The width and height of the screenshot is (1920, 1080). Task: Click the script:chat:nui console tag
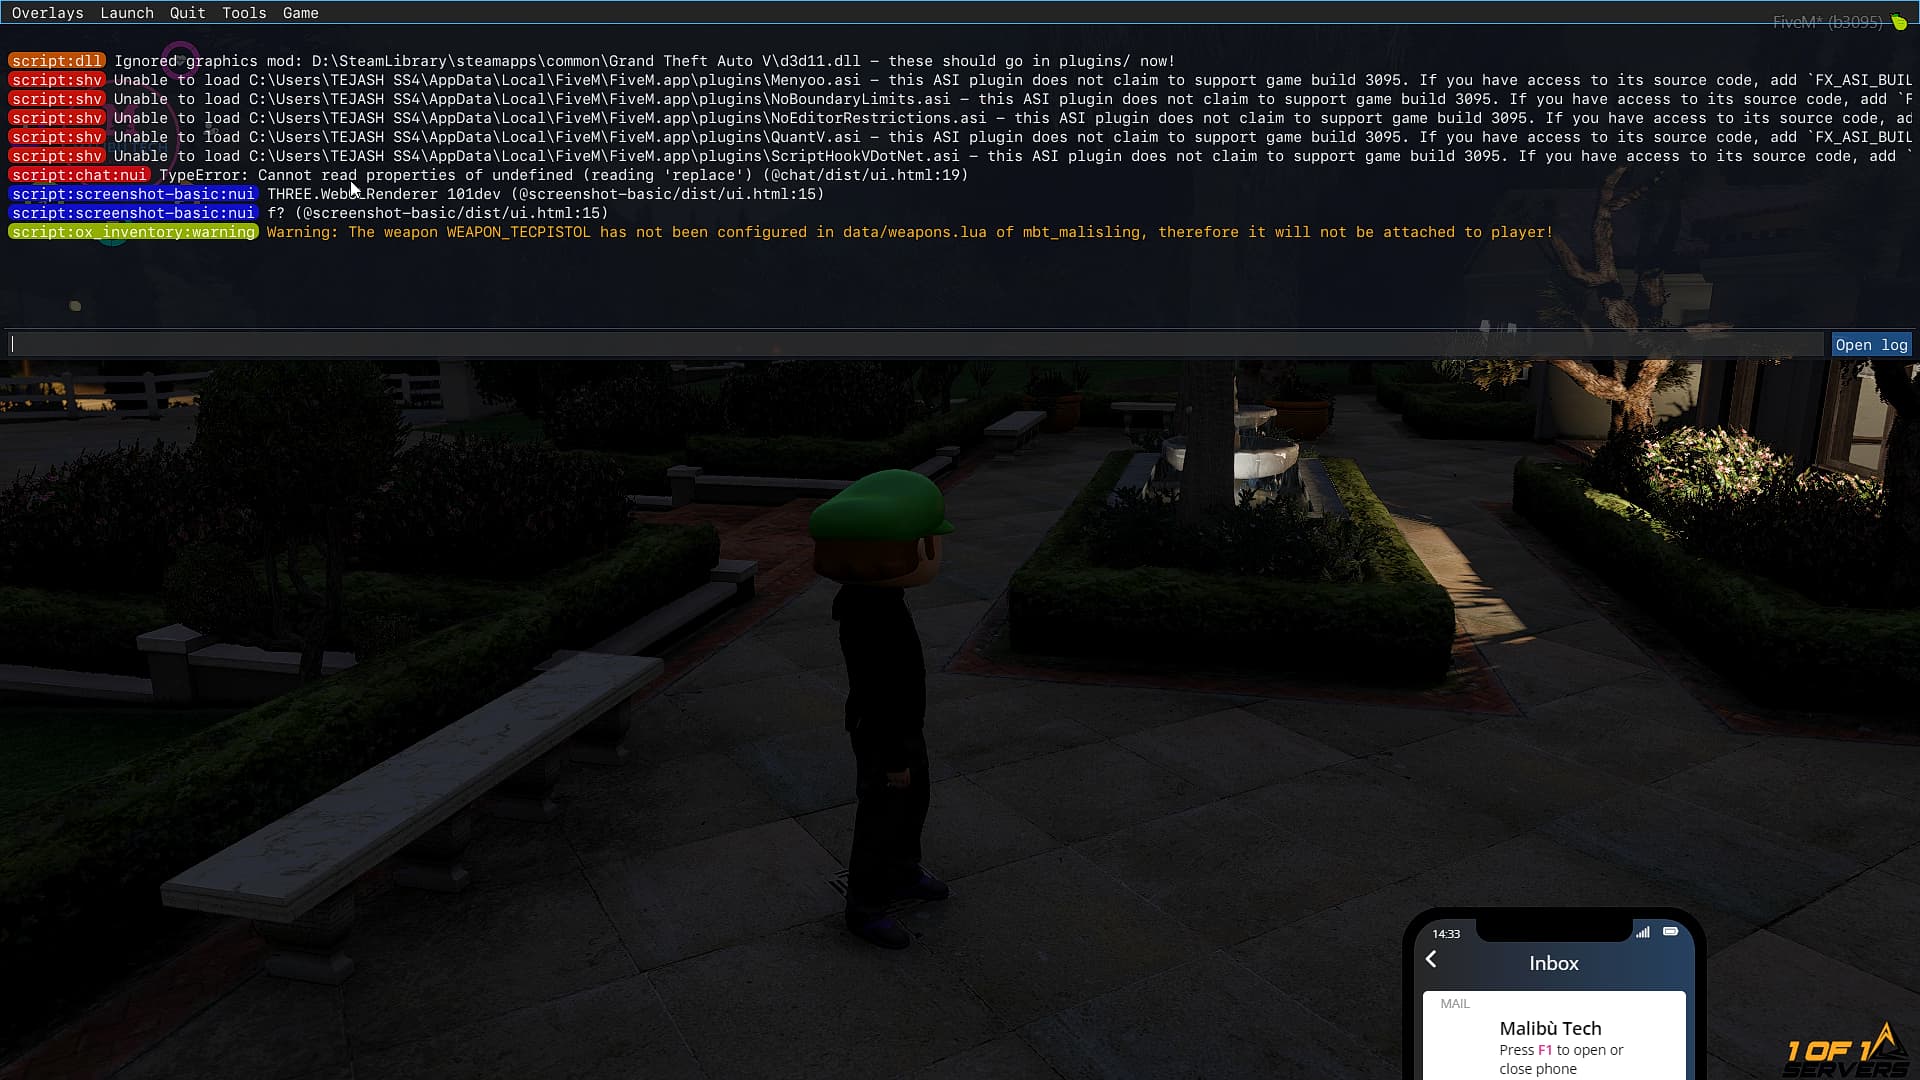coord(79,175)
